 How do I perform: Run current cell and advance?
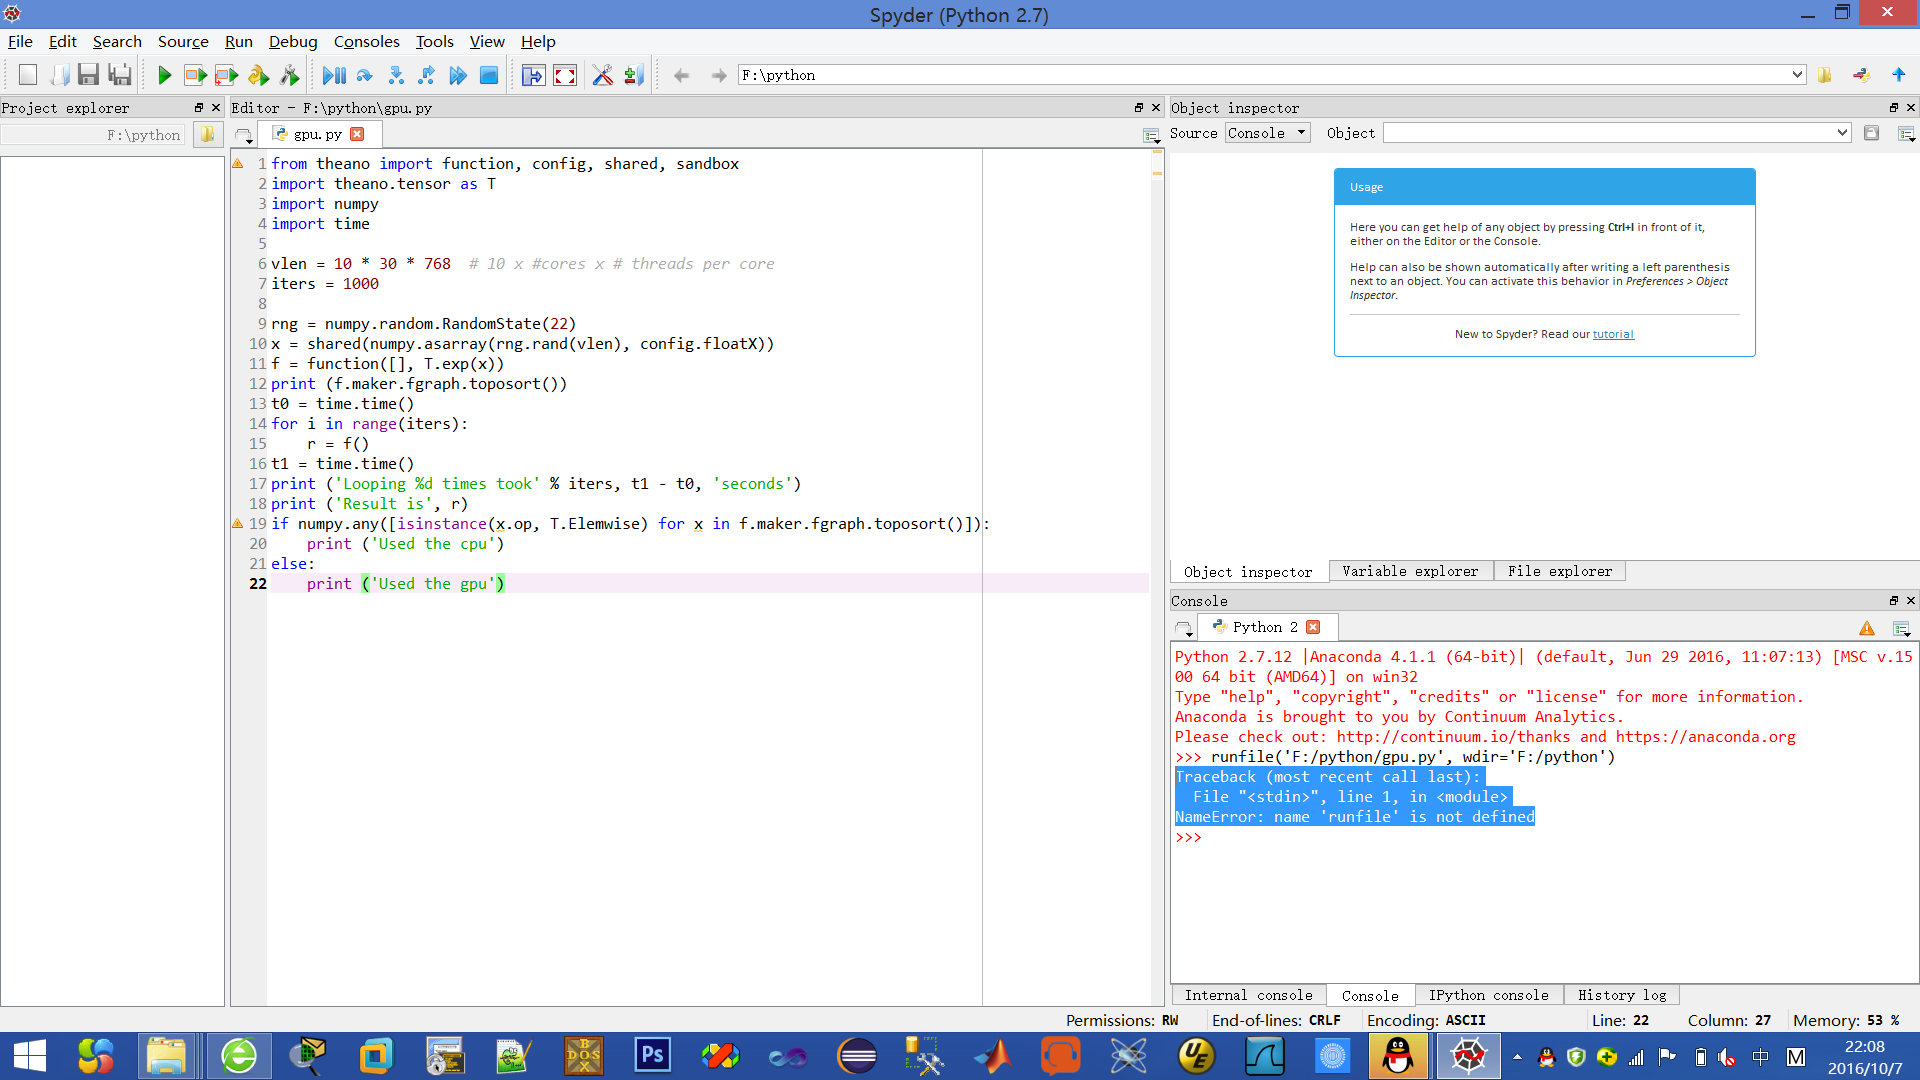(x=227, y=75)
